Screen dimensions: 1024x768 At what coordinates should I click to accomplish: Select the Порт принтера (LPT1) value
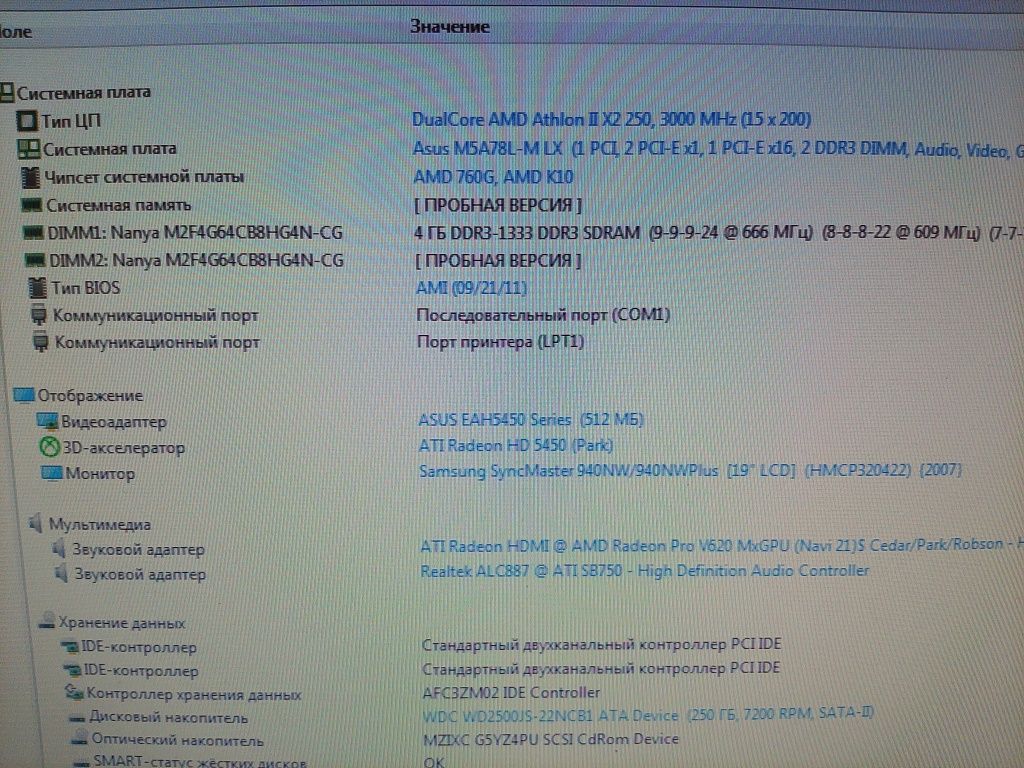tap(500, 342)
